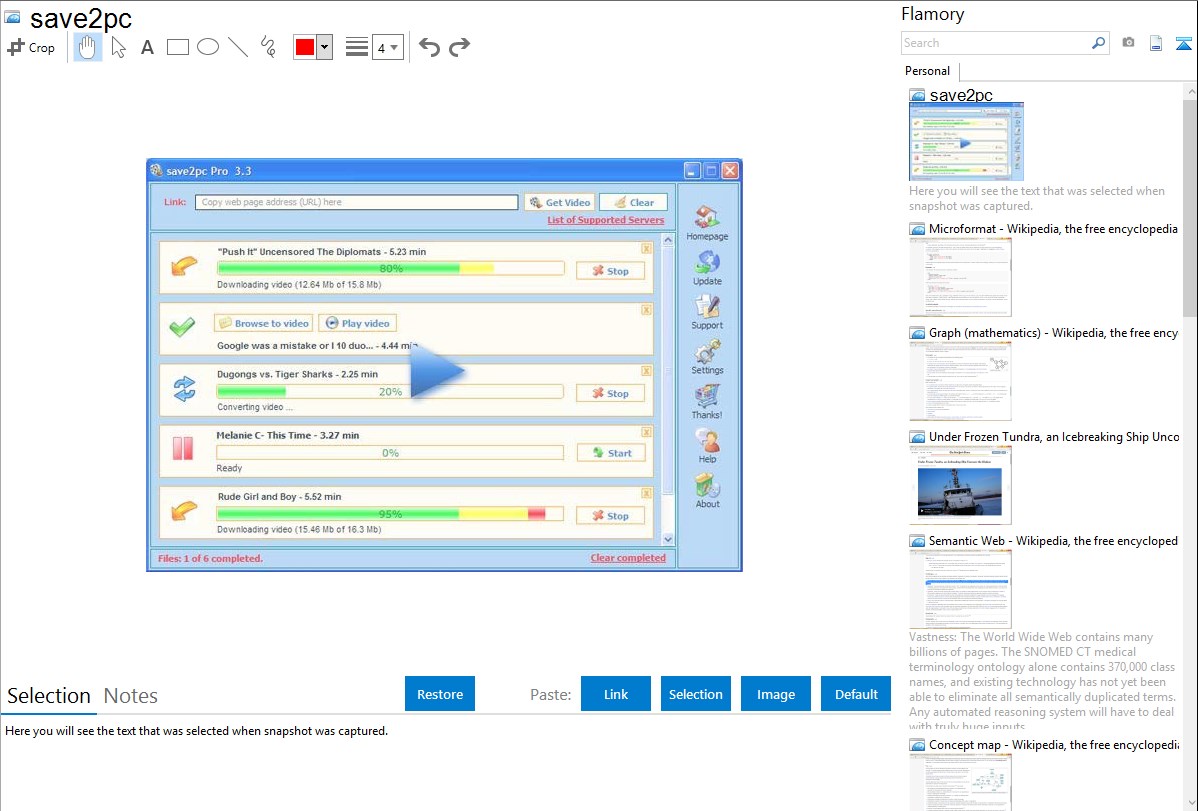Open the Microformat Wikipedia snapshot thumbnail

pos(960,277)
